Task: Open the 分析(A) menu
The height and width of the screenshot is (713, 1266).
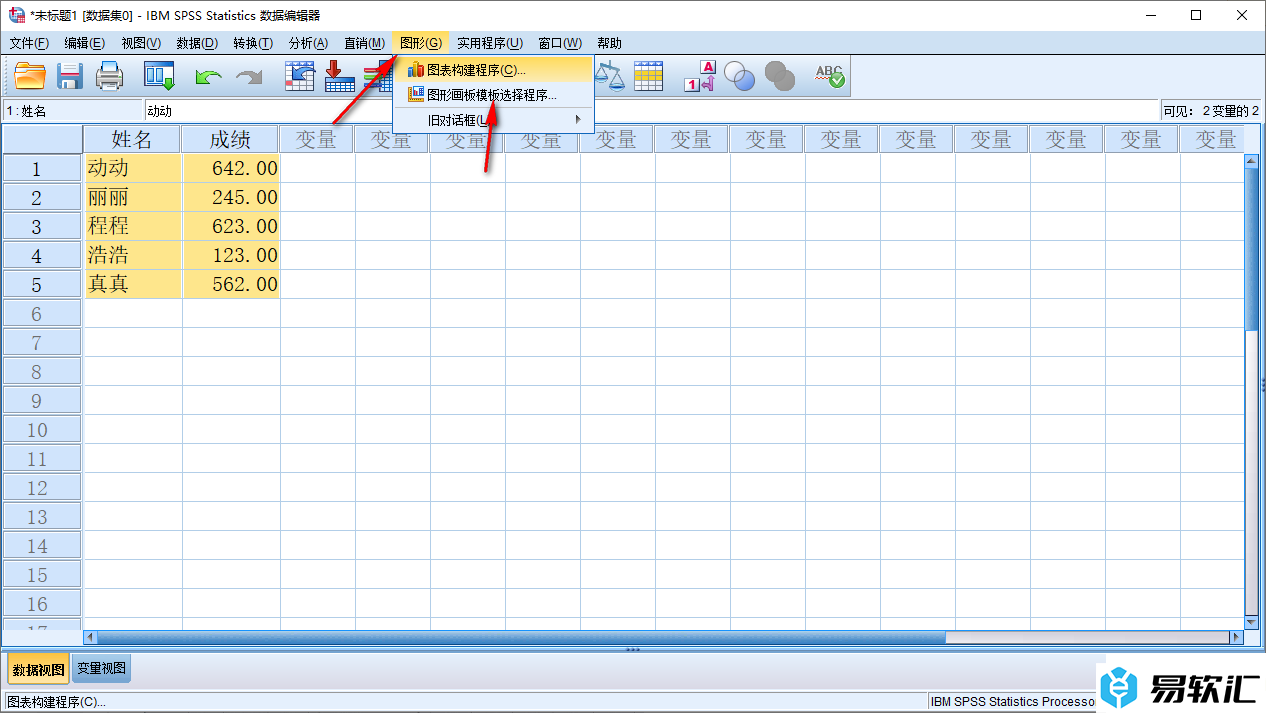Action: coord(308,43)
